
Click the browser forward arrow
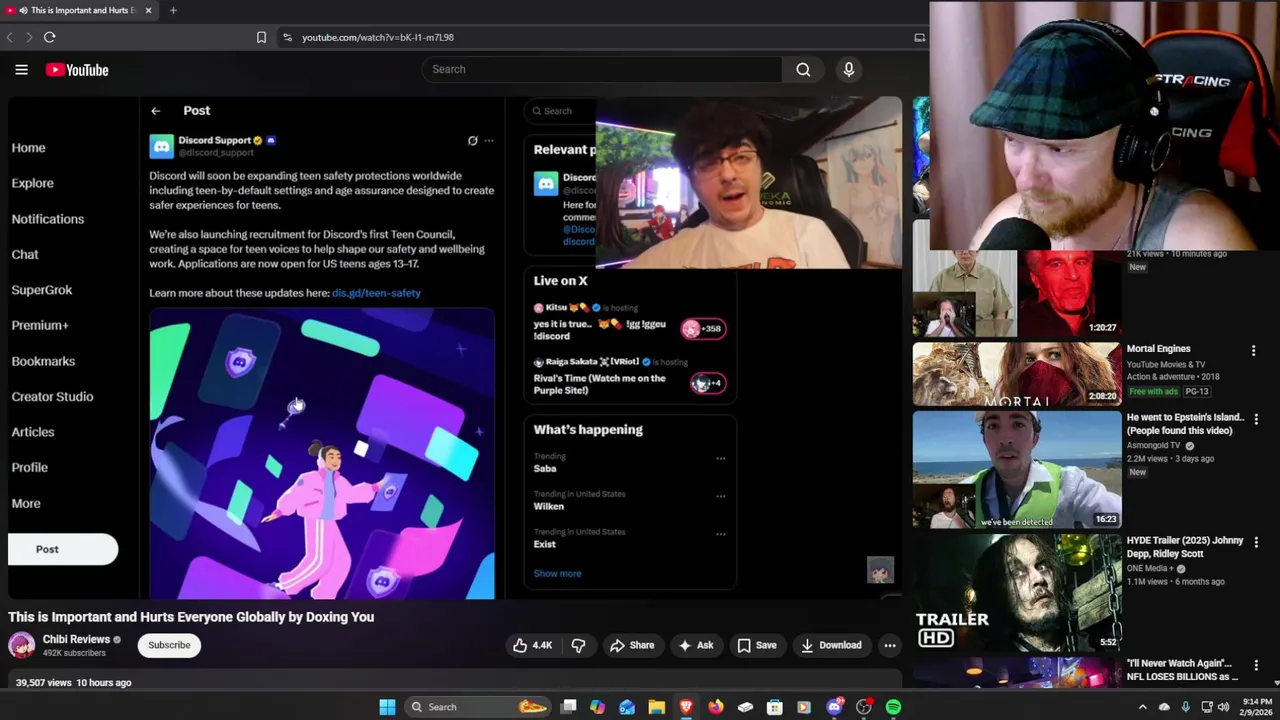click(29, 37)
